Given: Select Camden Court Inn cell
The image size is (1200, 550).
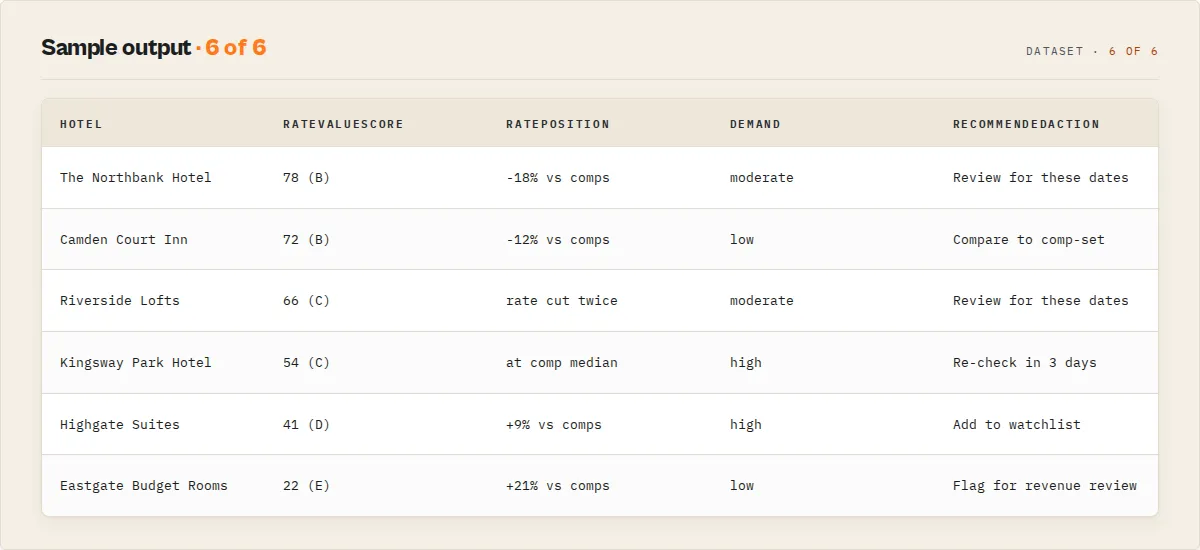Looking at the screenshot, I should (x=124, y=240).
